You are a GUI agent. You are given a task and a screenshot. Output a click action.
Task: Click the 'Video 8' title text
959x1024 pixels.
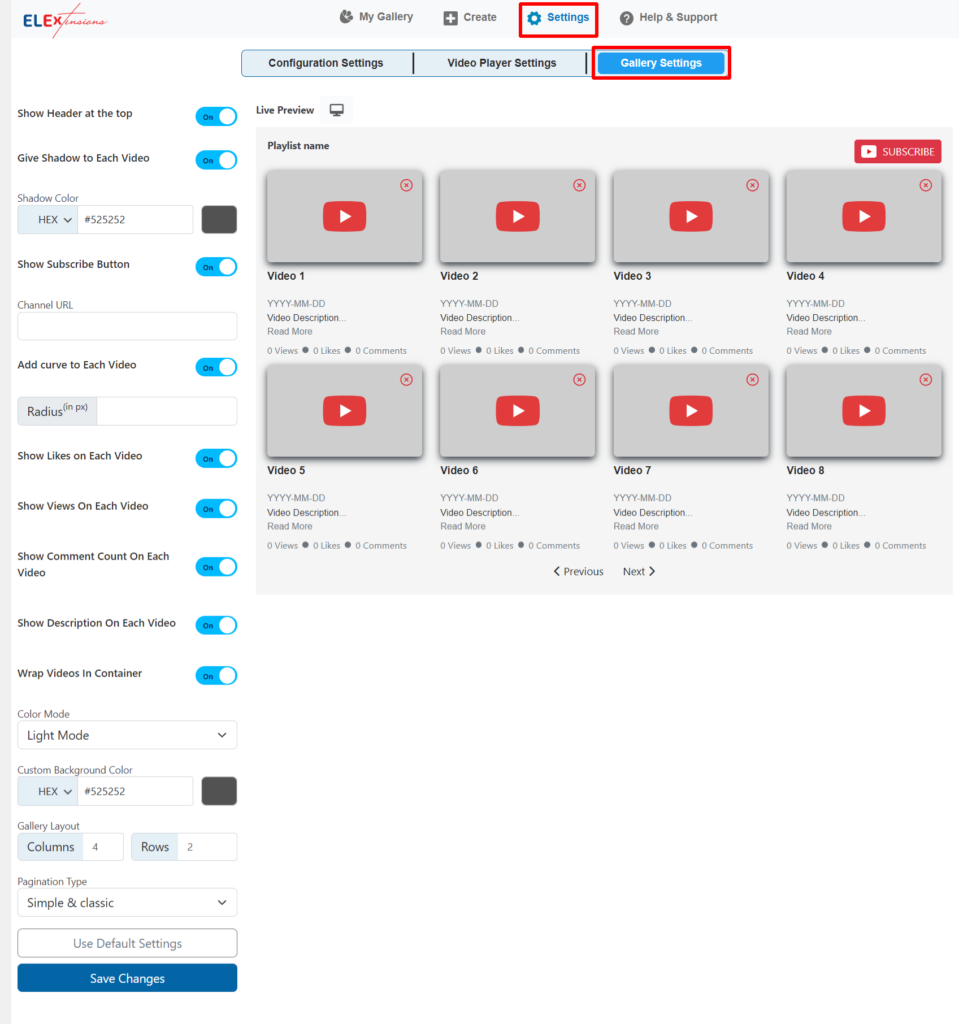click(x=805, y=471)
